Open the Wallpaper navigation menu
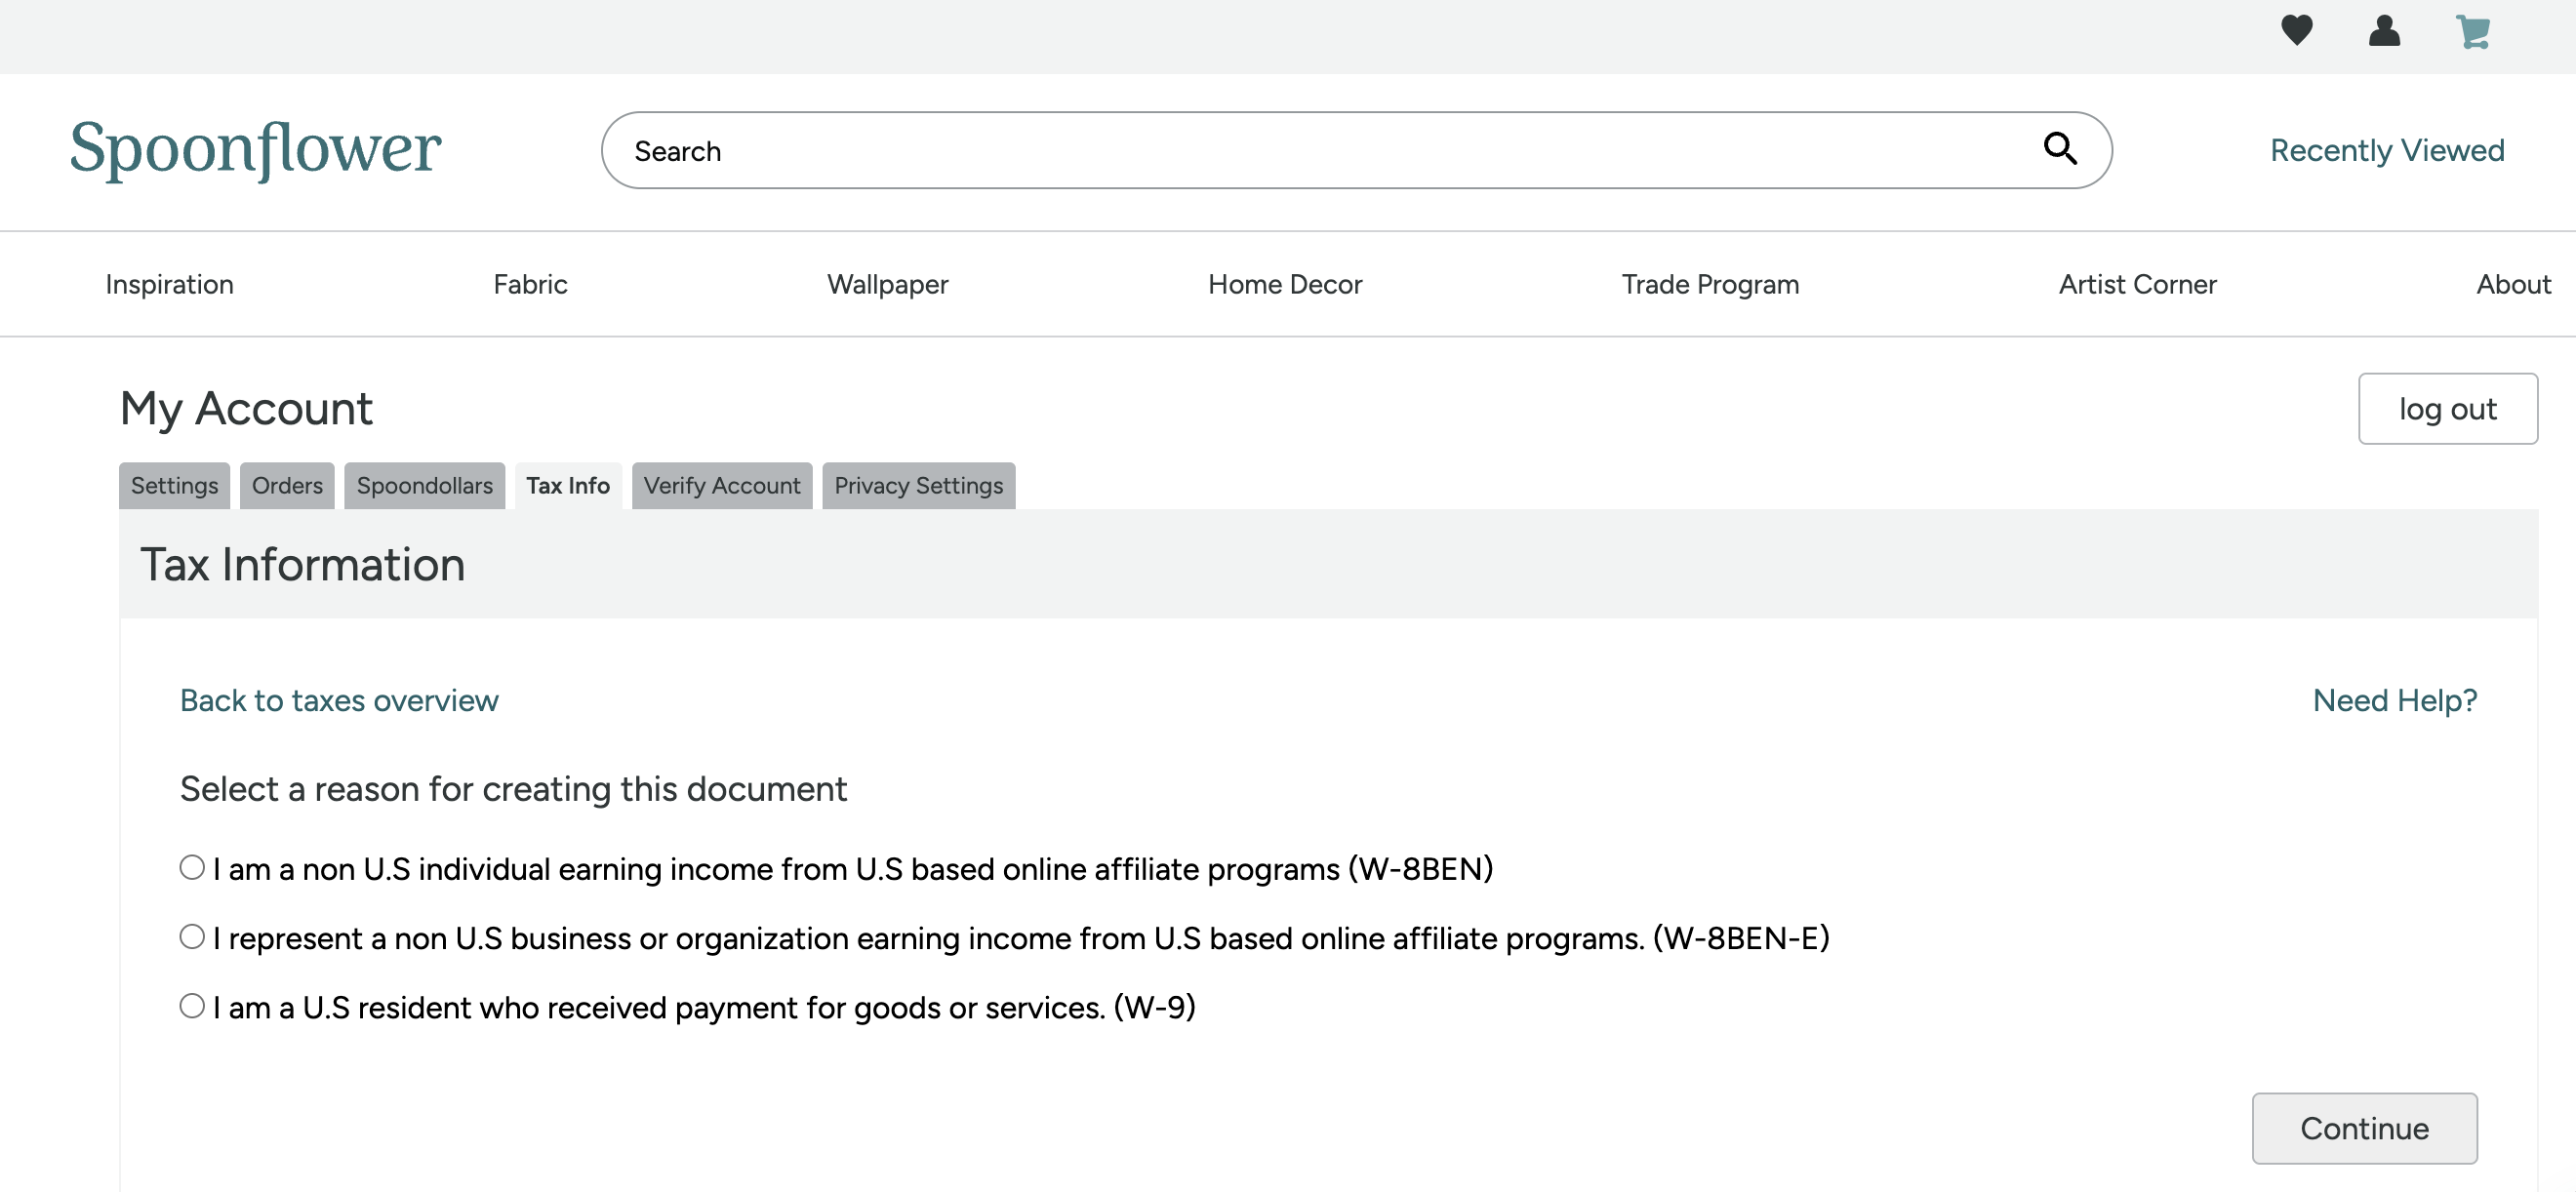 [887, 284]
